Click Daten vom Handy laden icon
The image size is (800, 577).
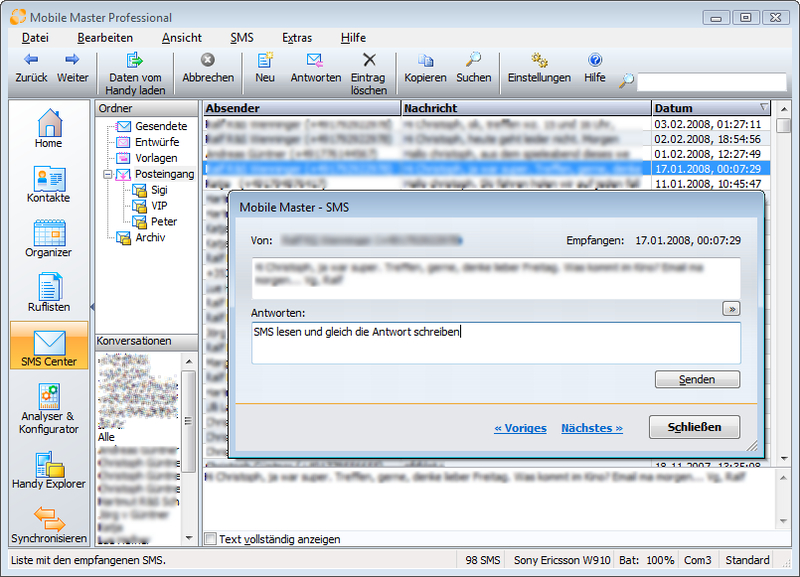135,60
